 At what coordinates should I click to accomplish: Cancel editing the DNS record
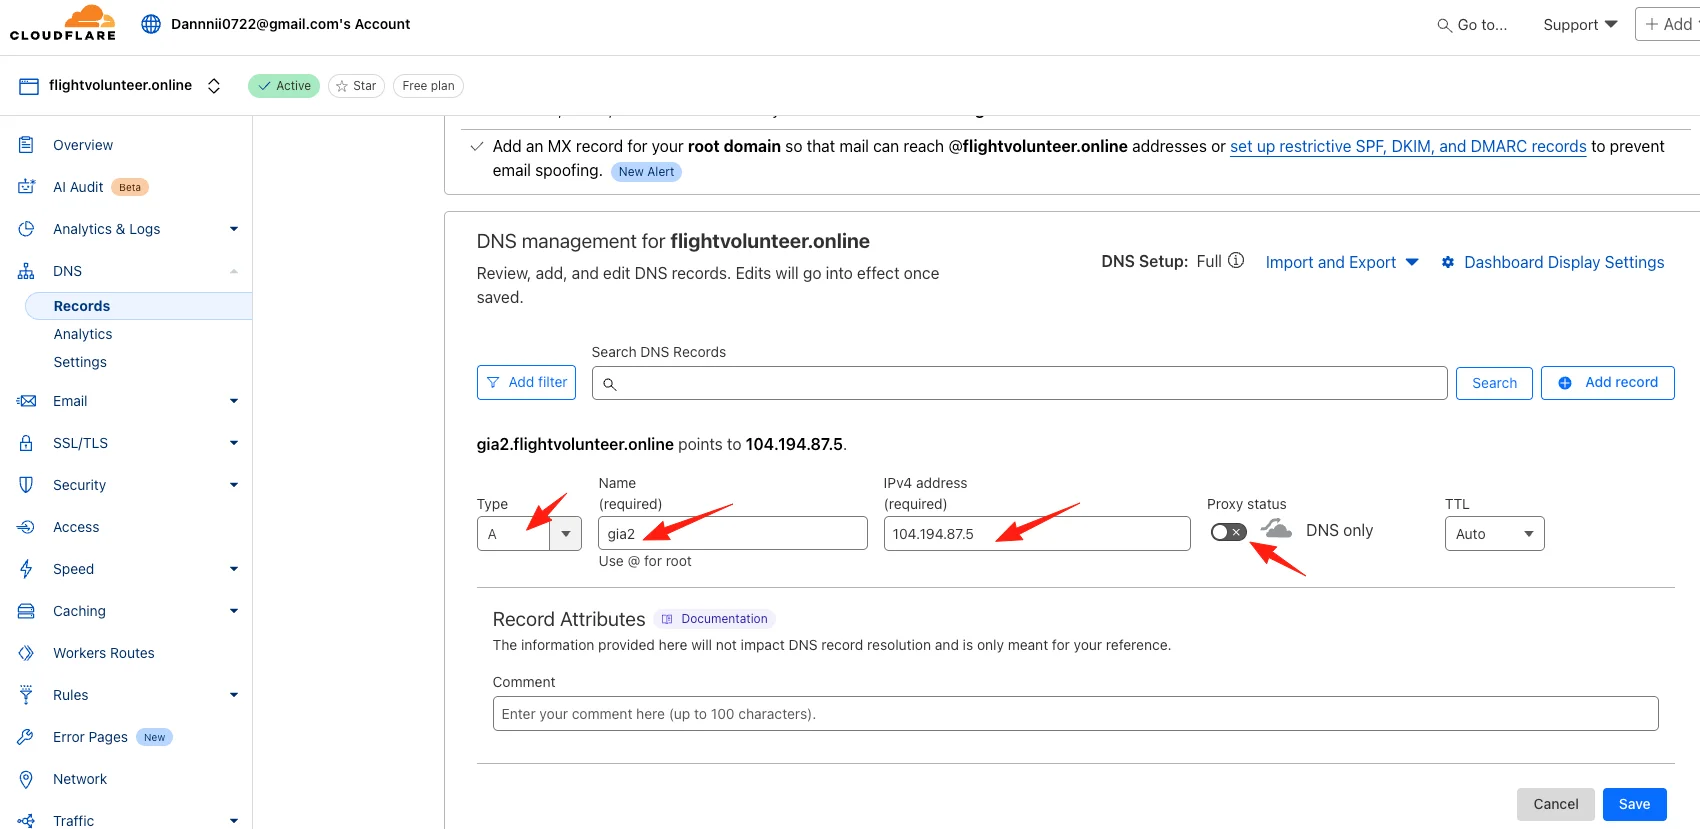[x=1556, y=804]
